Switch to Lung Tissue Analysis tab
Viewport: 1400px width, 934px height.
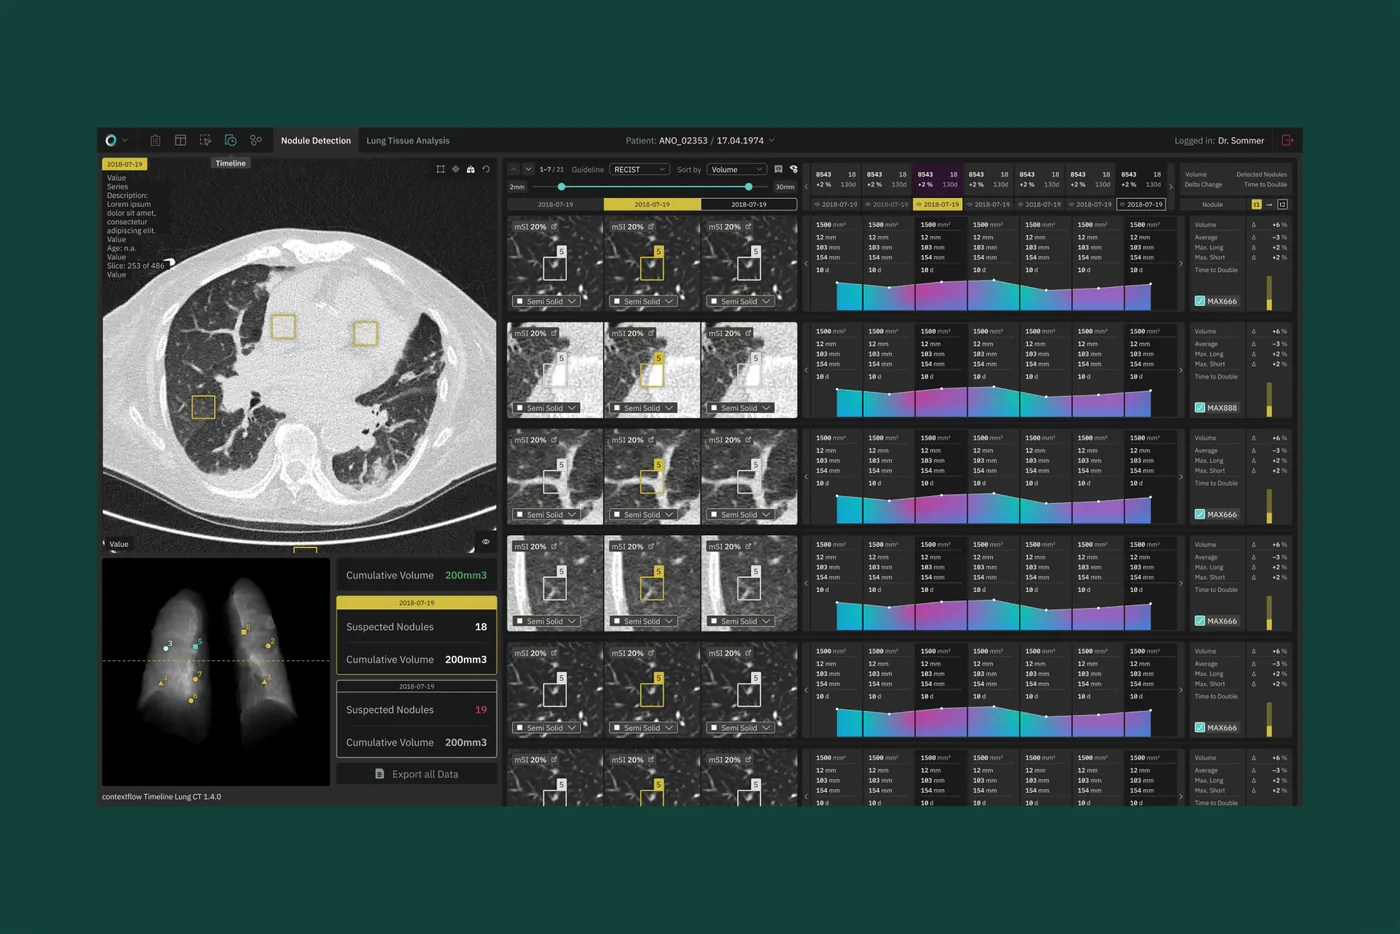tap(408, 141)
